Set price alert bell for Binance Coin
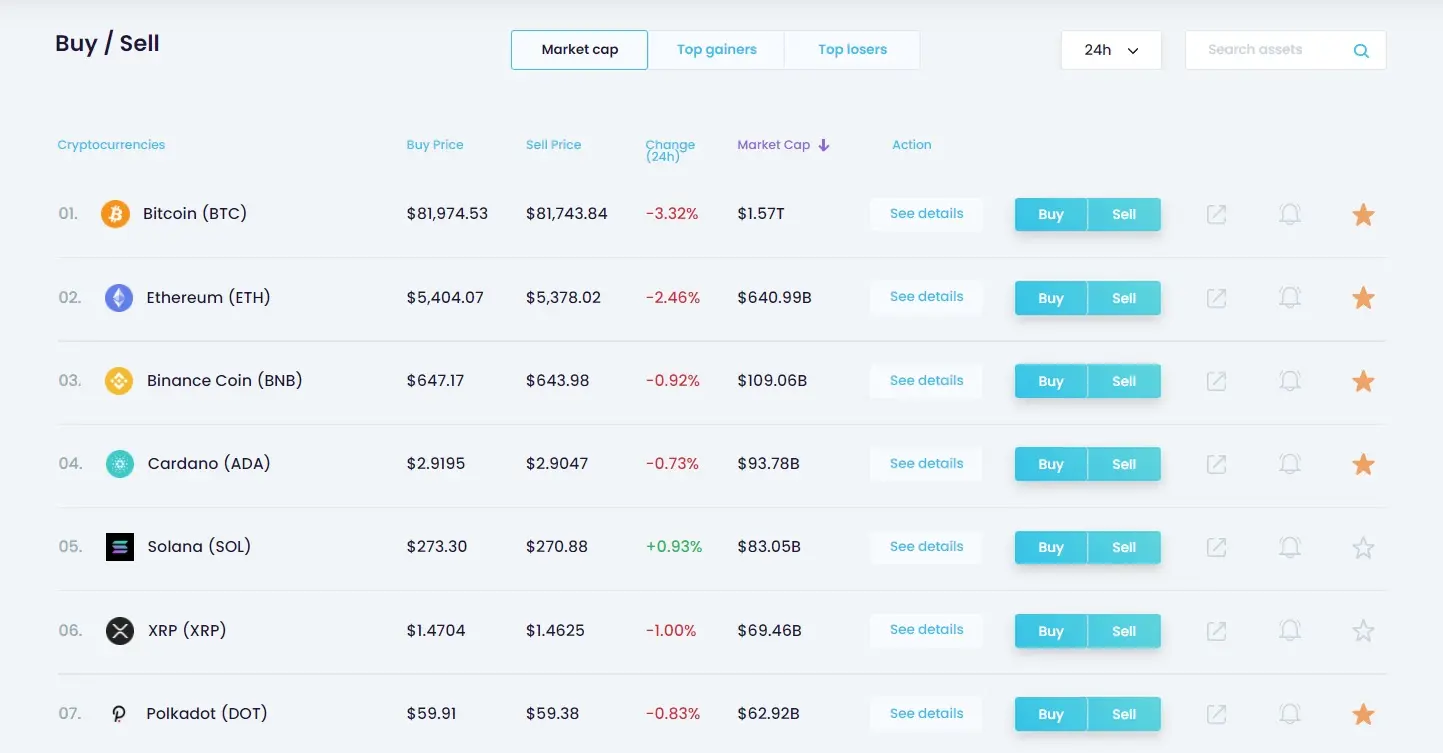The image size is (1443, 753). coord(1290,381)
